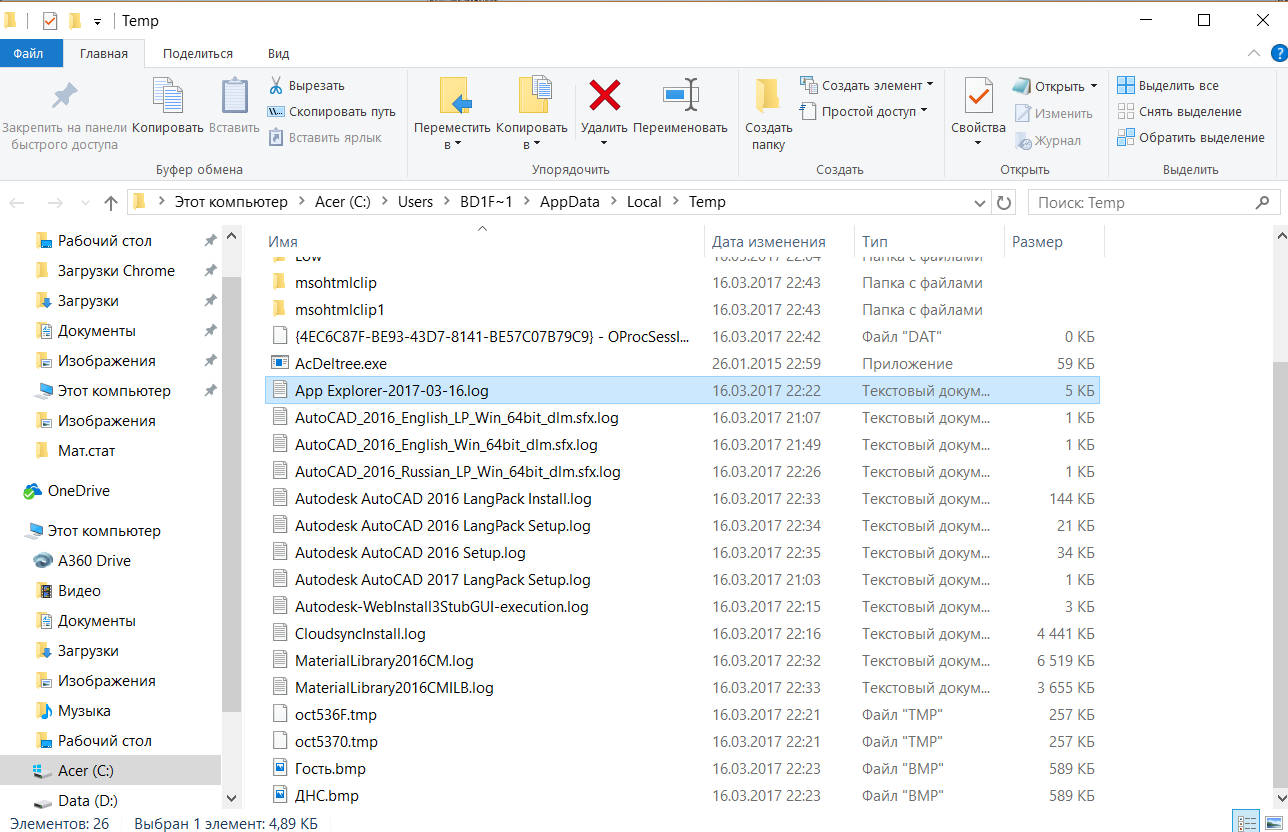Go to AppData in the breadcrumb
This screenshot has height=832, width=1288.
570,202
